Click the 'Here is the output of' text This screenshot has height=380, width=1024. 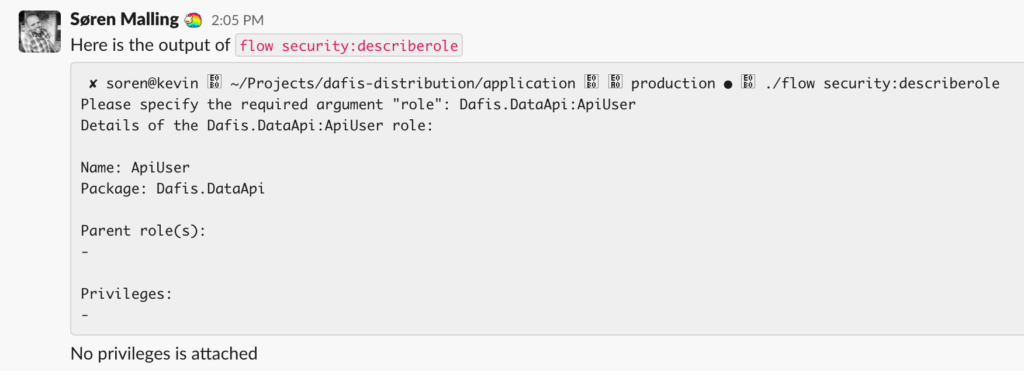click(150, 46)
